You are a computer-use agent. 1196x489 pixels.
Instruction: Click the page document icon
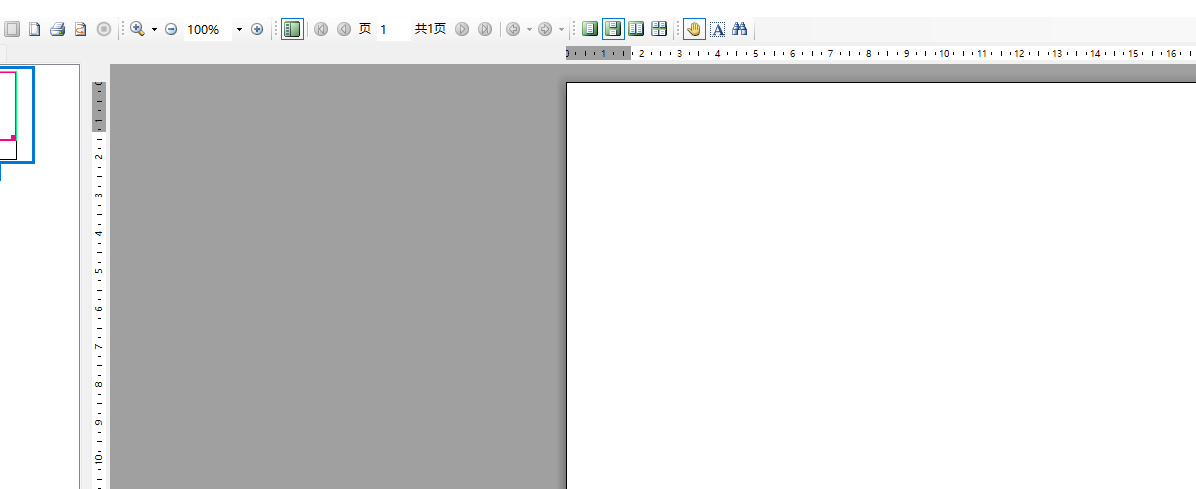tap(34, 29)
